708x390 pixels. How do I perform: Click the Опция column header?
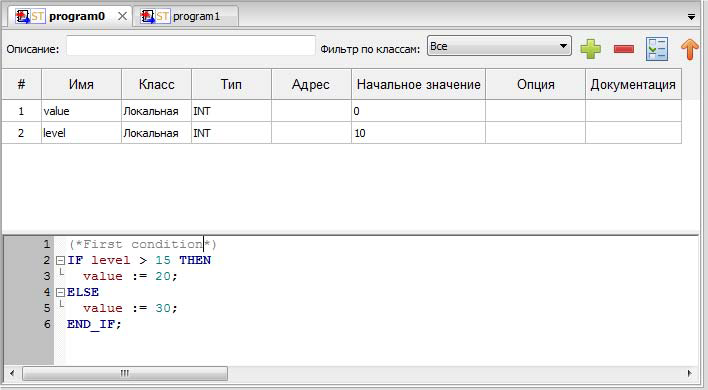536,84
